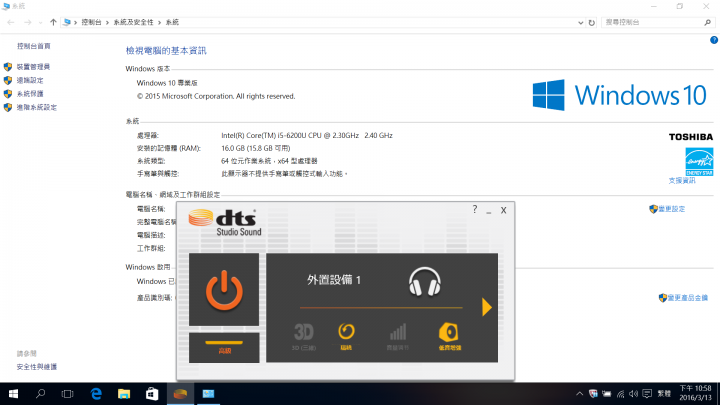Click the antivirus shield tray icon
The image size is (720, 405).
(593, 394)
